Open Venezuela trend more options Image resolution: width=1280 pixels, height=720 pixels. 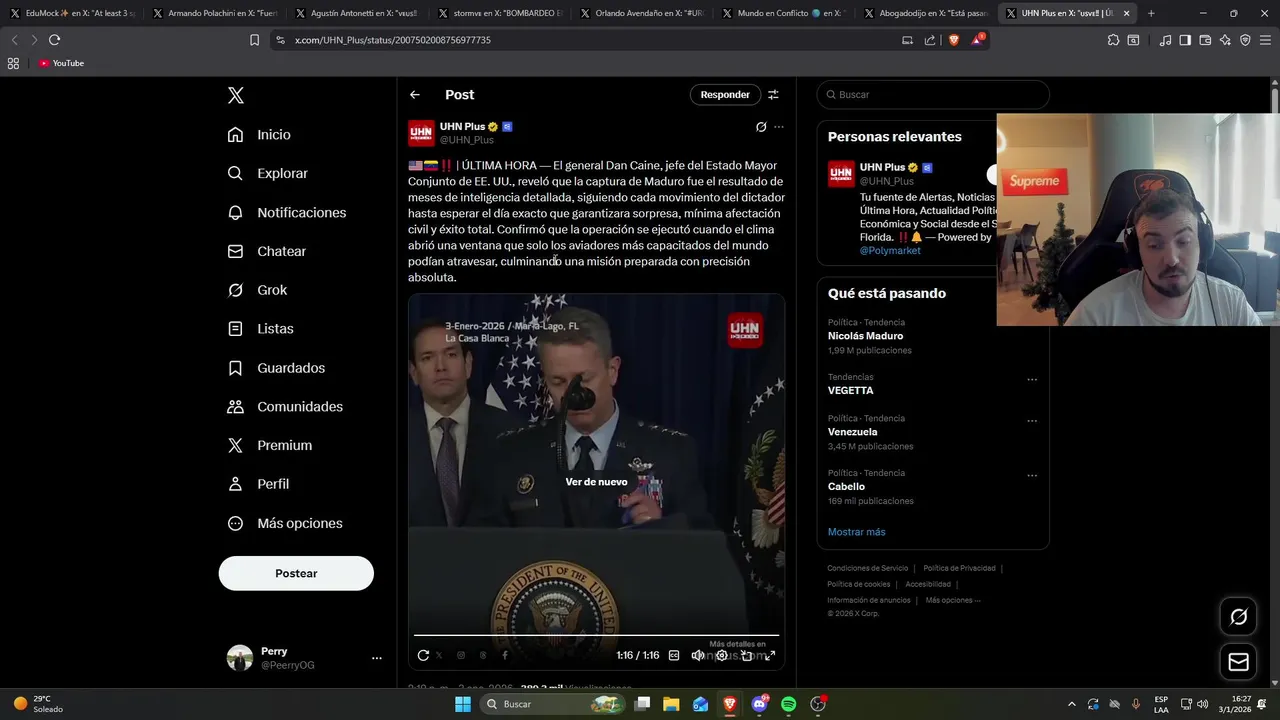tap(1032, 421)
